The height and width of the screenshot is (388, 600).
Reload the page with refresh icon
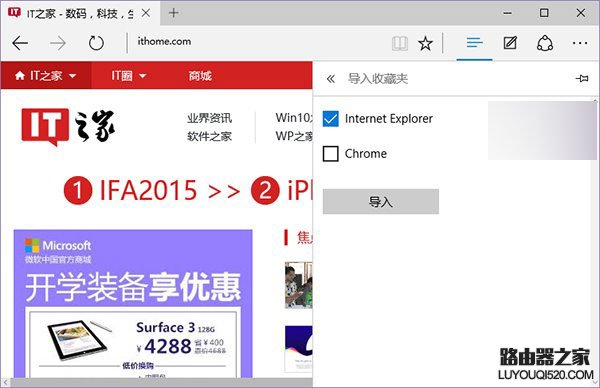point(96,43)
